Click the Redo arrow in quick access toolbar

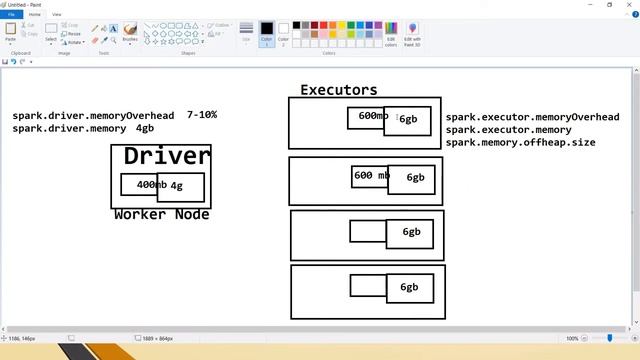click(22, 62)
